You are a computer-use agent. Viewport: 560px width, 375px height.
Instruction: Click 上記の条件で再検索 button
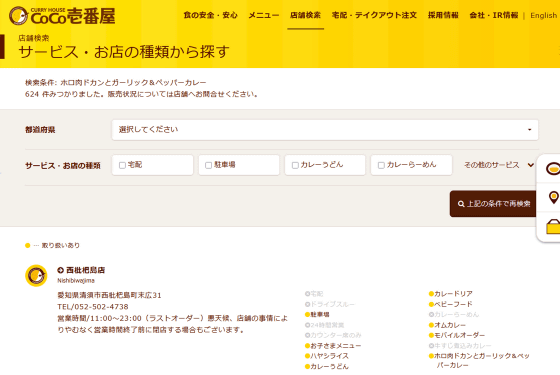click(493, 204)
